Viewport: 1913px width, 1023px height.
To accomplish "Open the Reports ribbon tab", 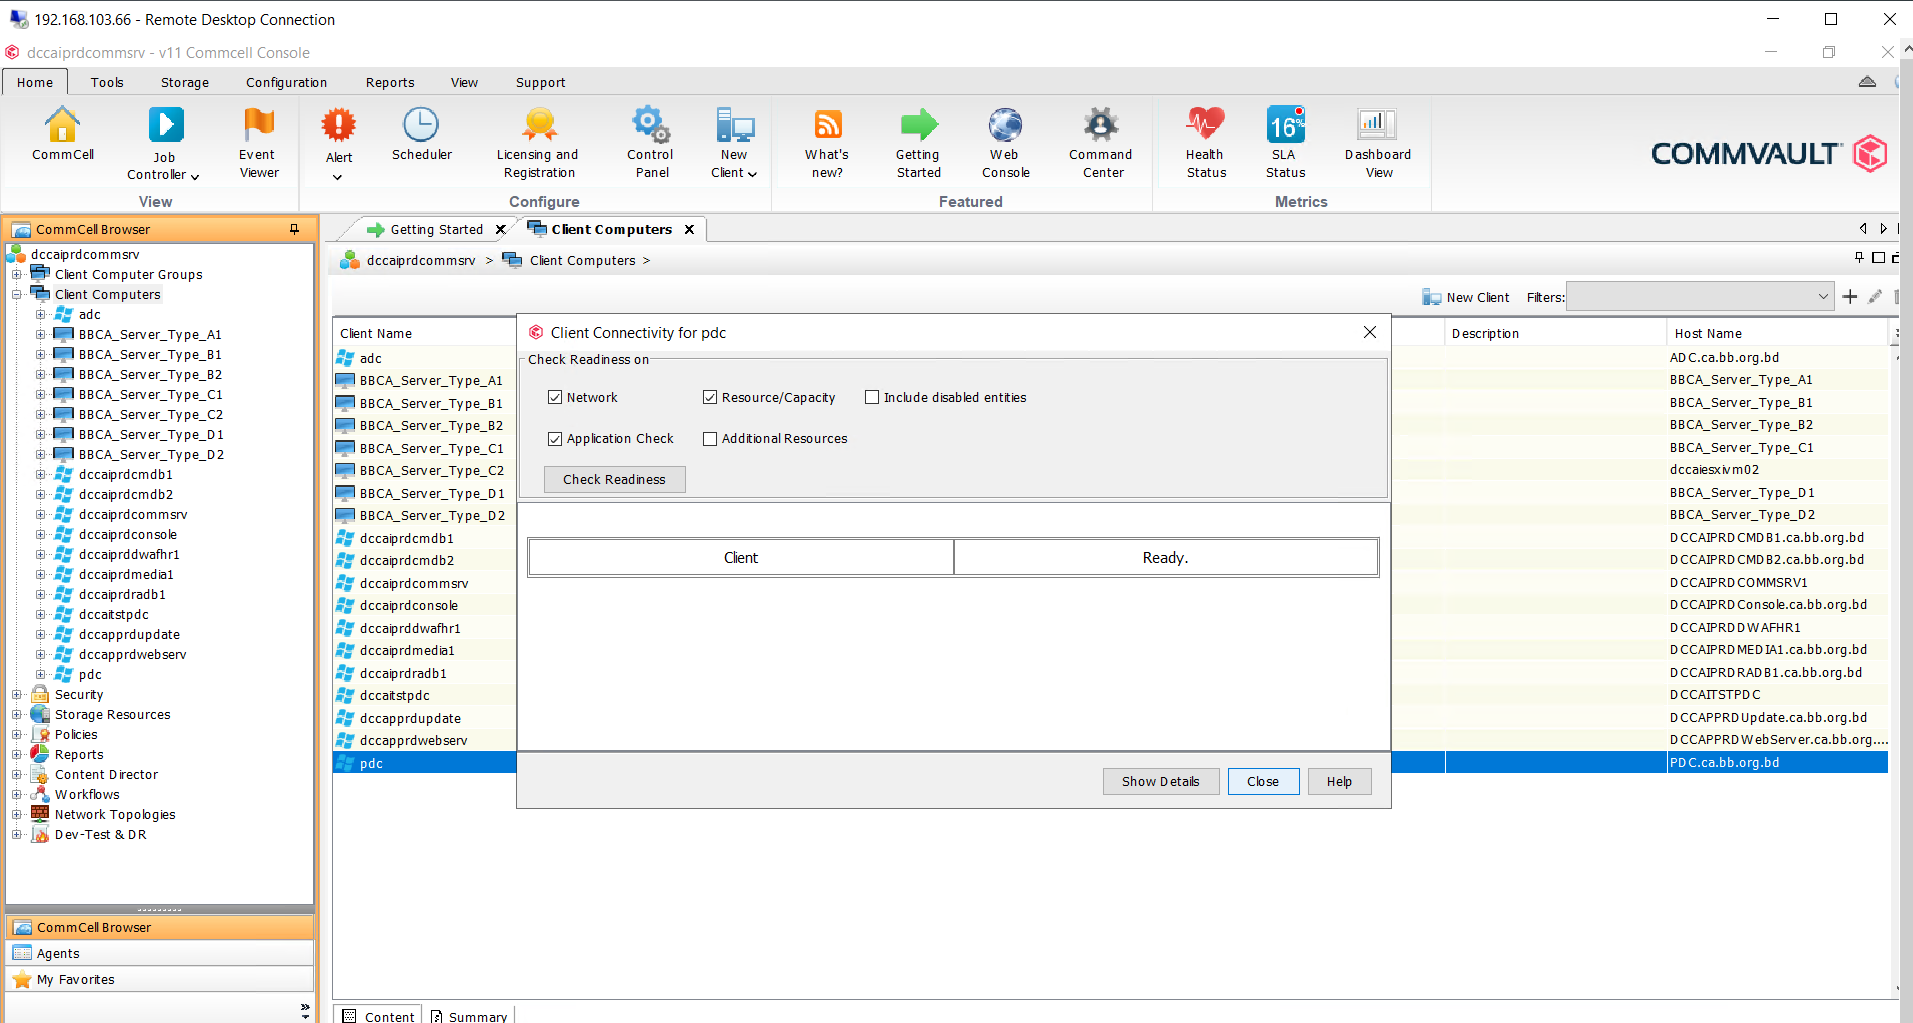I will (390, 82).
